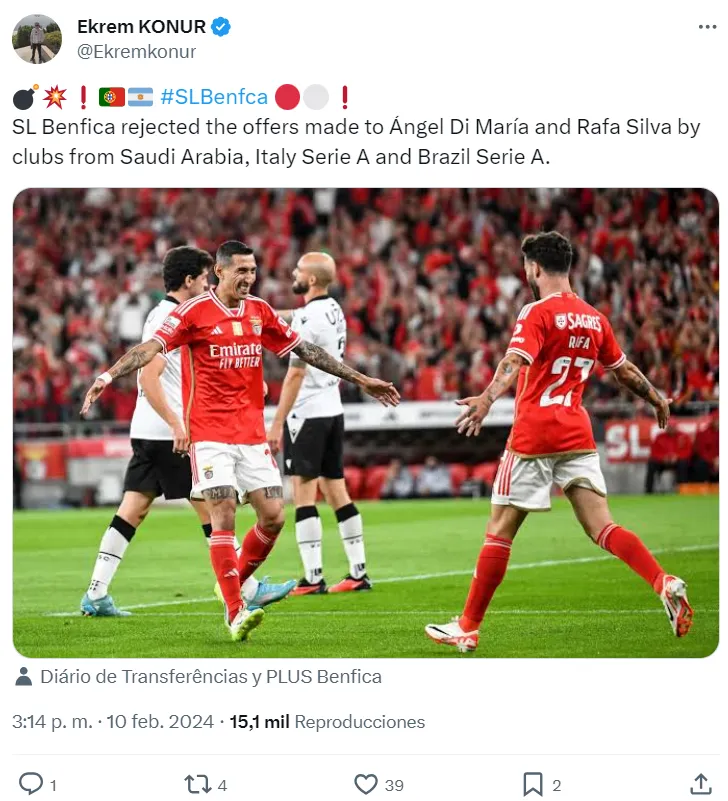Screen dimensions: 728x801
Task: View the 15,1 mil Reproducciones count
Action: click(327, 722)
